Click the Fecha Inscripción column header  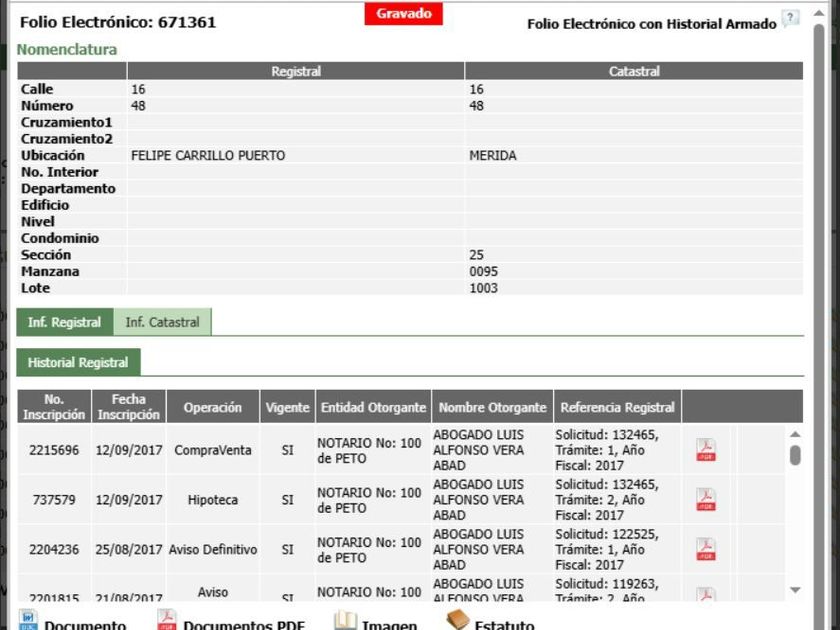(x=128, y=407)
